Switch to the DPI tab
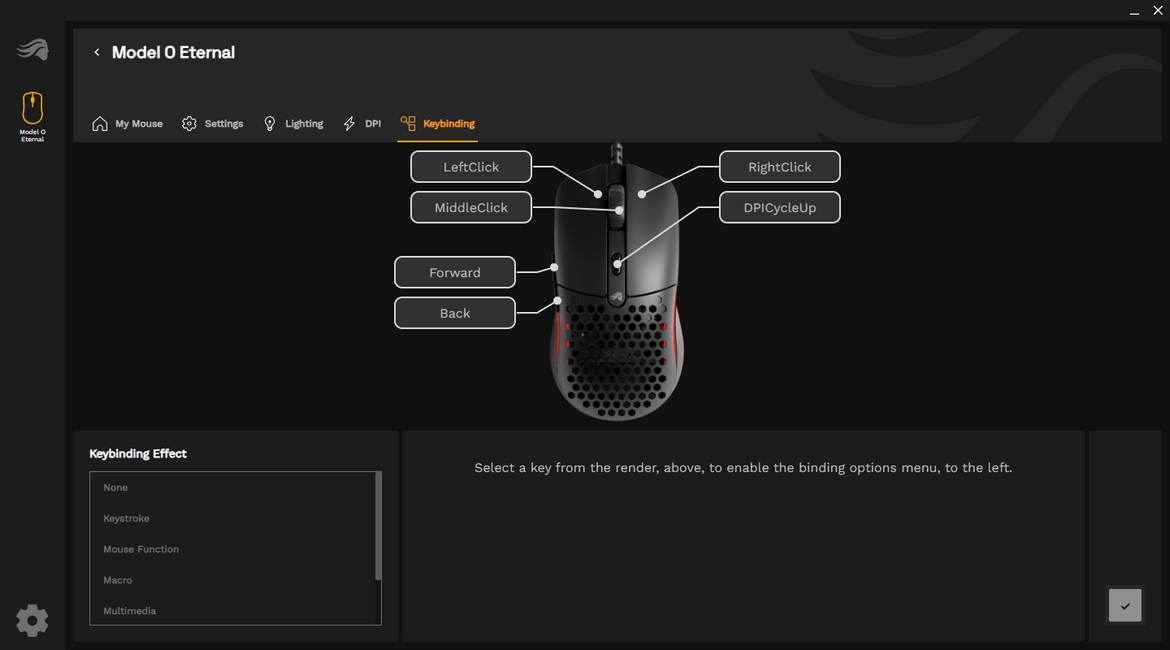 point(362,124)
